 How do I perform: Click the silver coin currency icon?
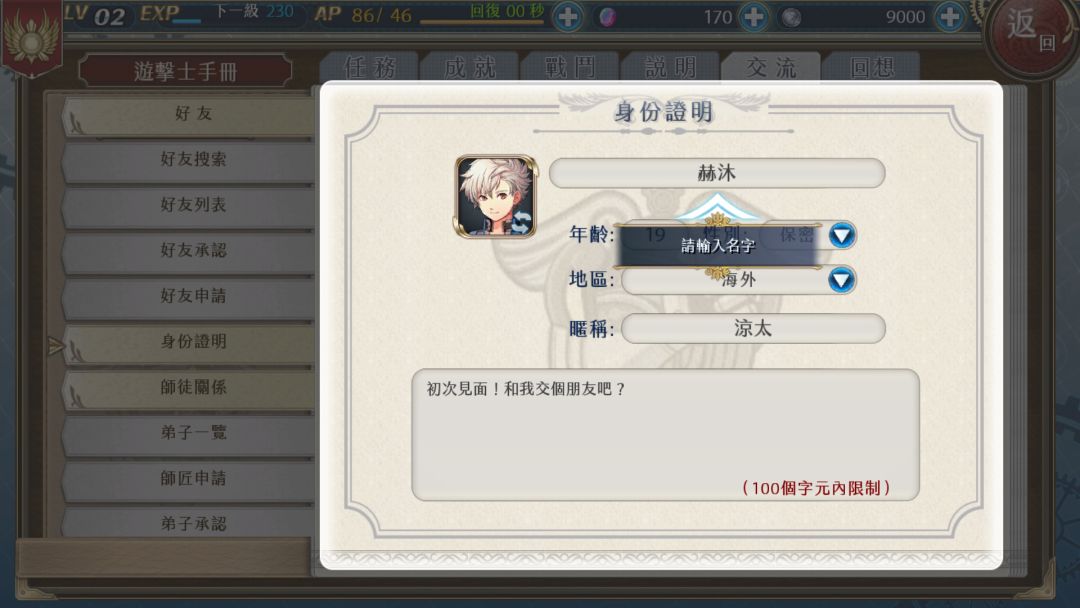tap(791, 17)
